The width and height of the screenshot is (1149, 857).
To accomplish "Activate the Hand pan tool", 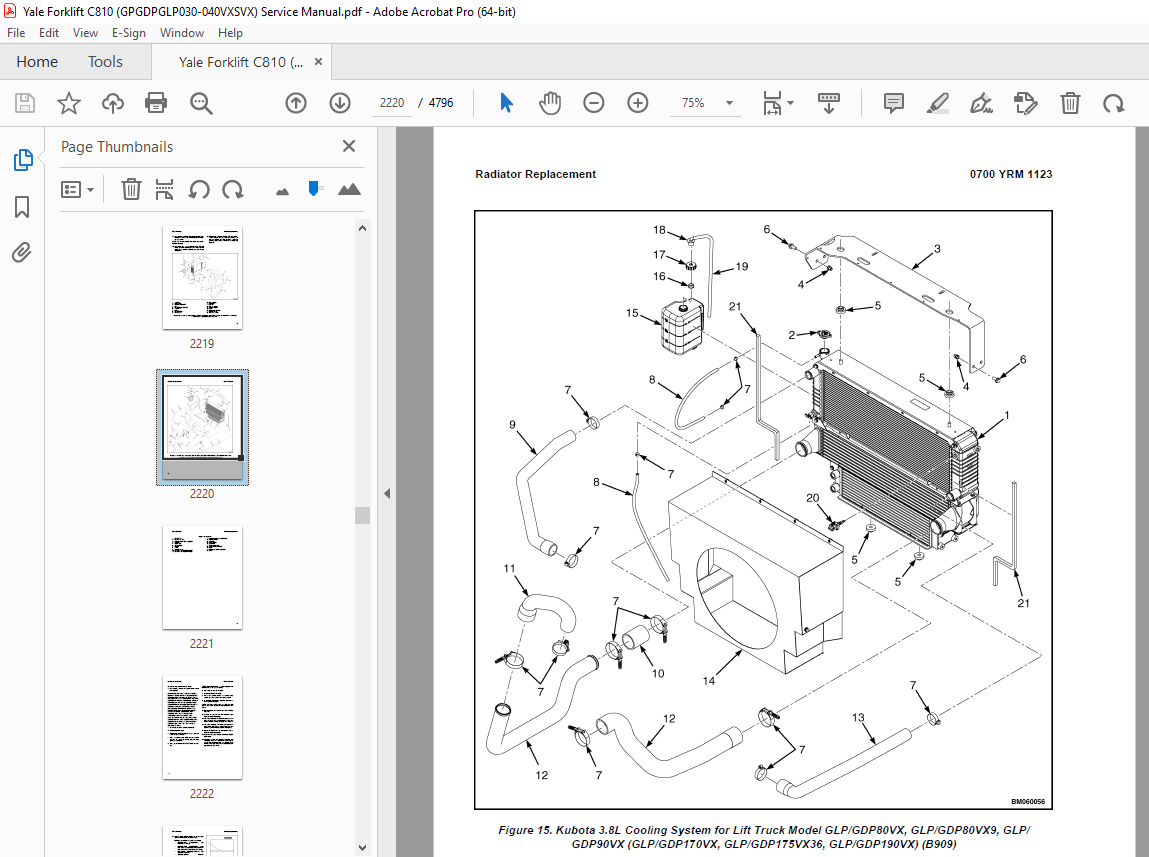I will pyautogui.click(x=550, y=103).
